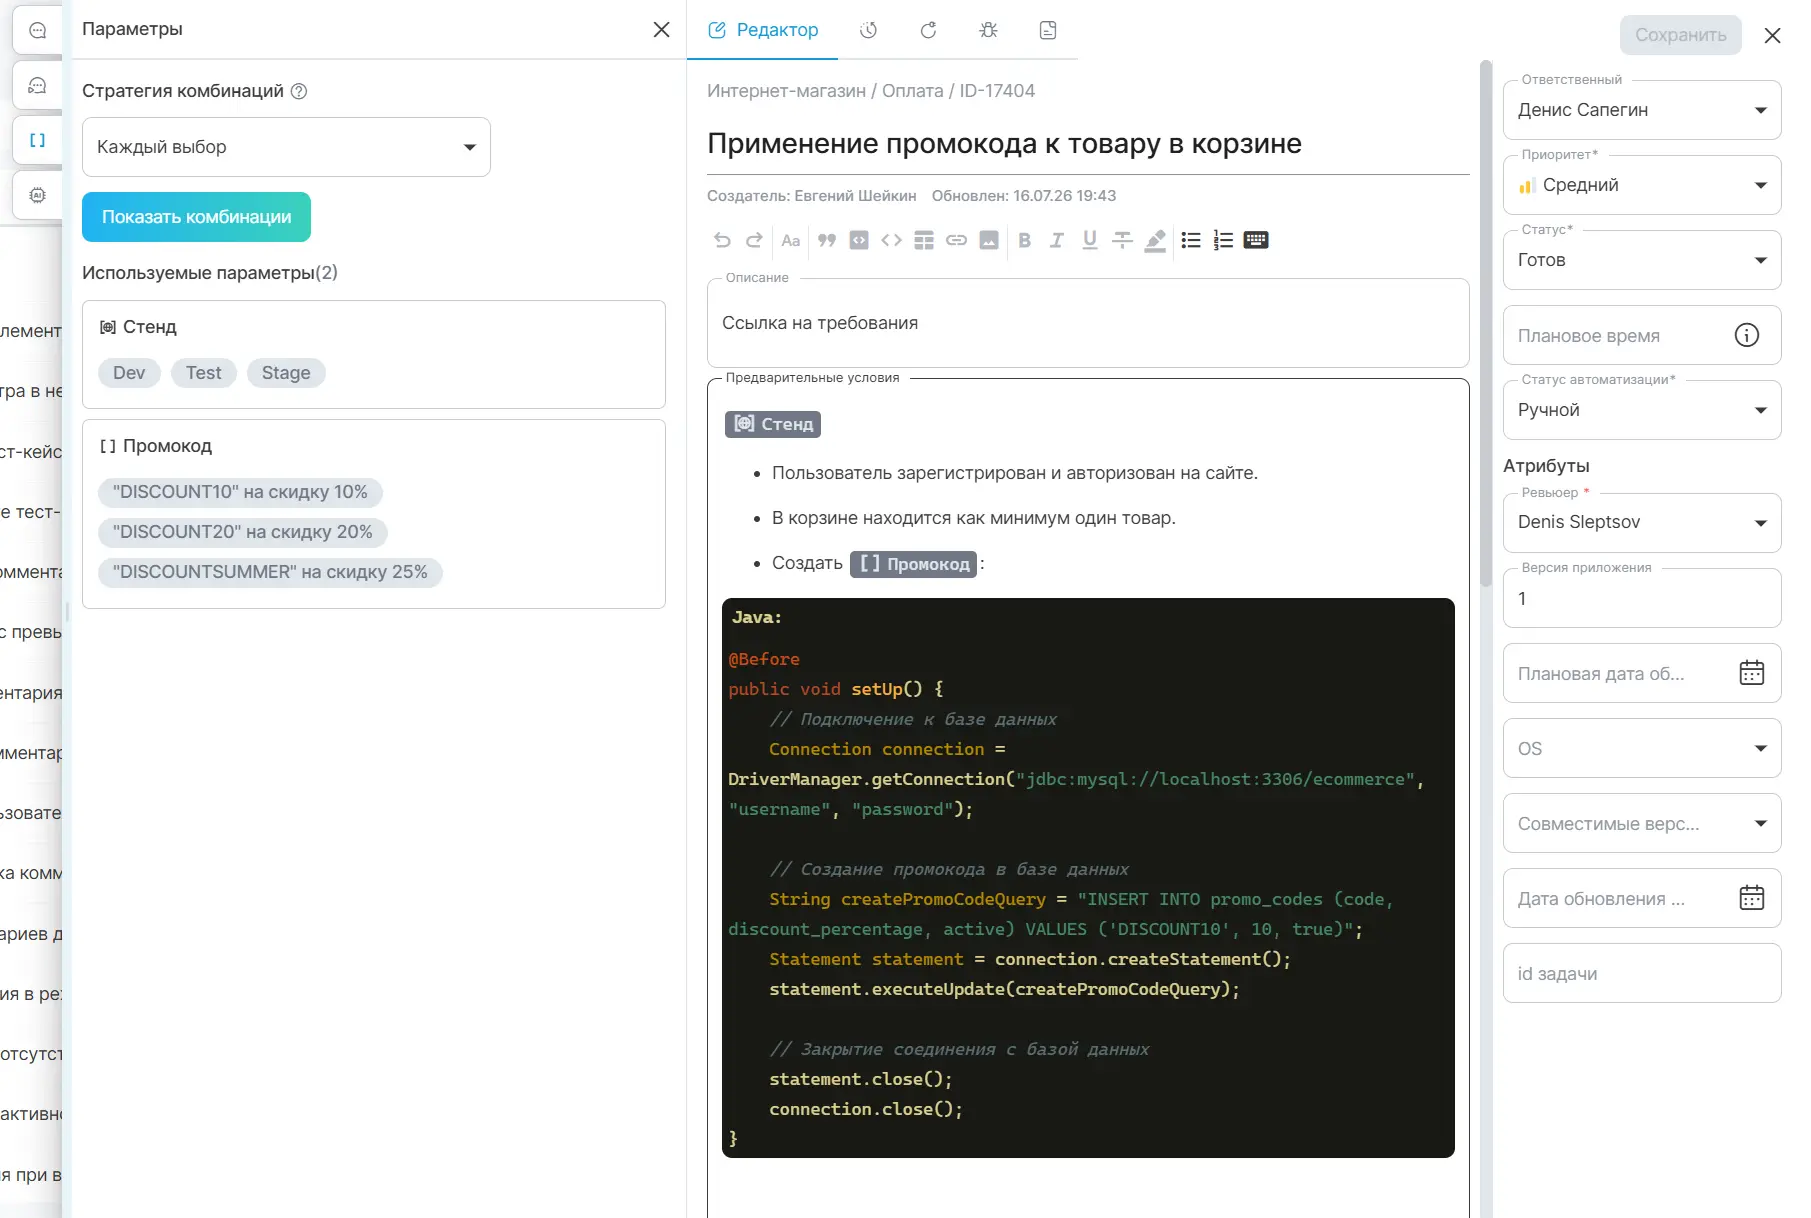Click the second chat icon in left sidebar
The height and width of the screenshot is (1218, 1811).
pos(37,85)
